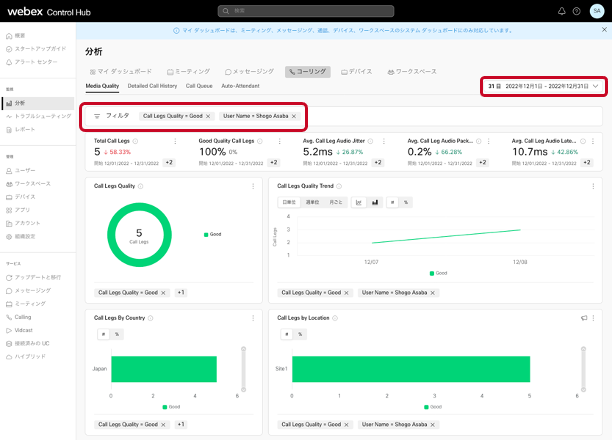Switch trend chart to bar view

click(x=375, y=202)
